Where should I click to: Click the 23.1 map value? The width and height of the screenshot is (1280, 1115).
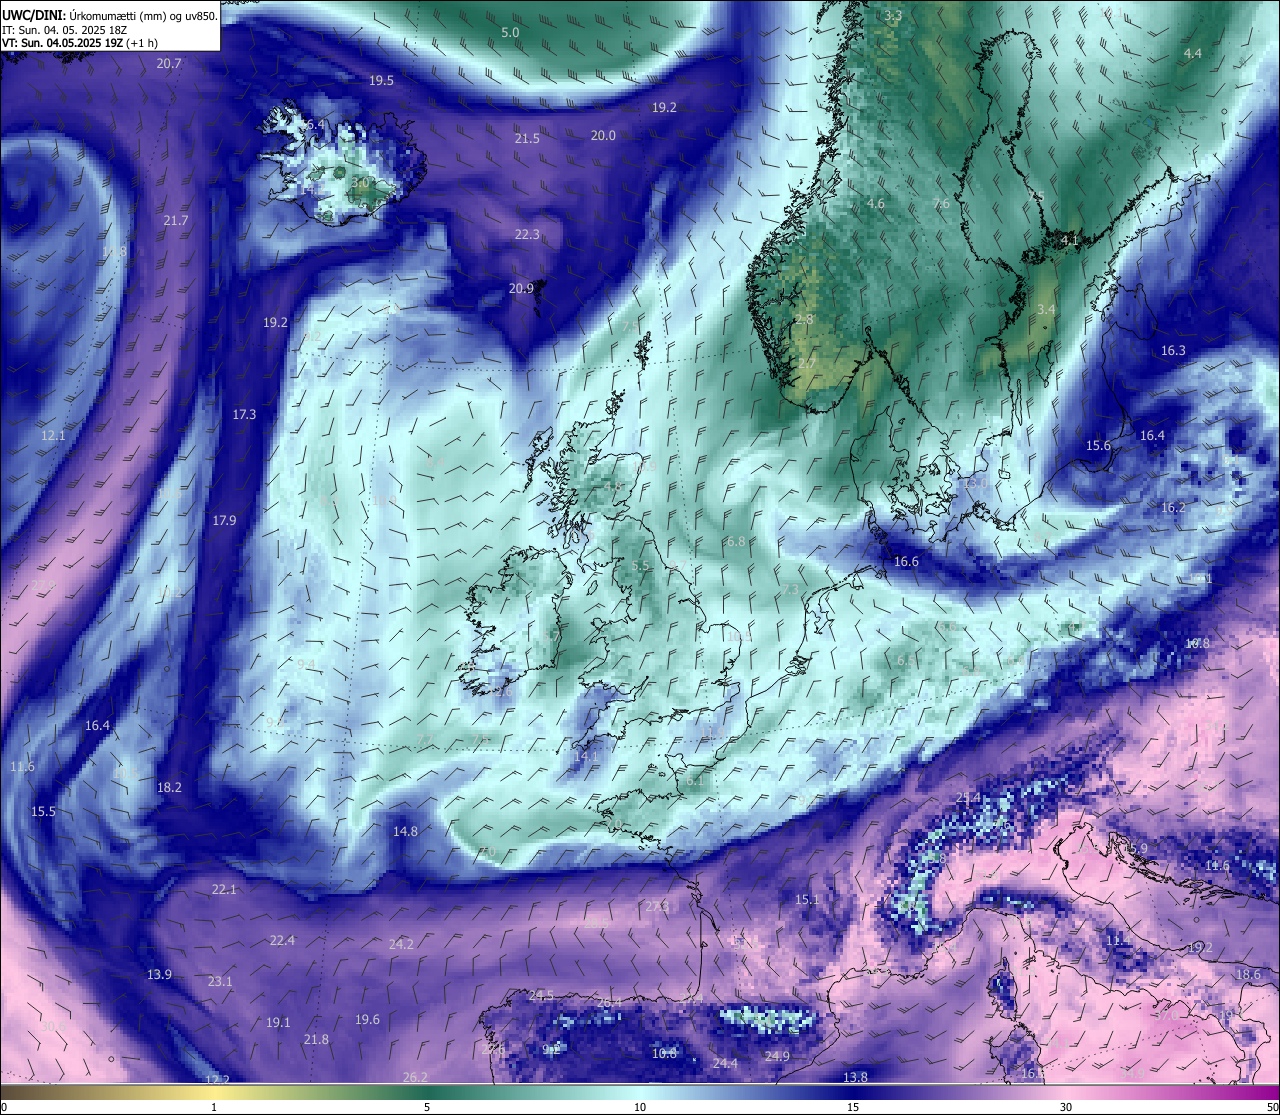[220, 981]
